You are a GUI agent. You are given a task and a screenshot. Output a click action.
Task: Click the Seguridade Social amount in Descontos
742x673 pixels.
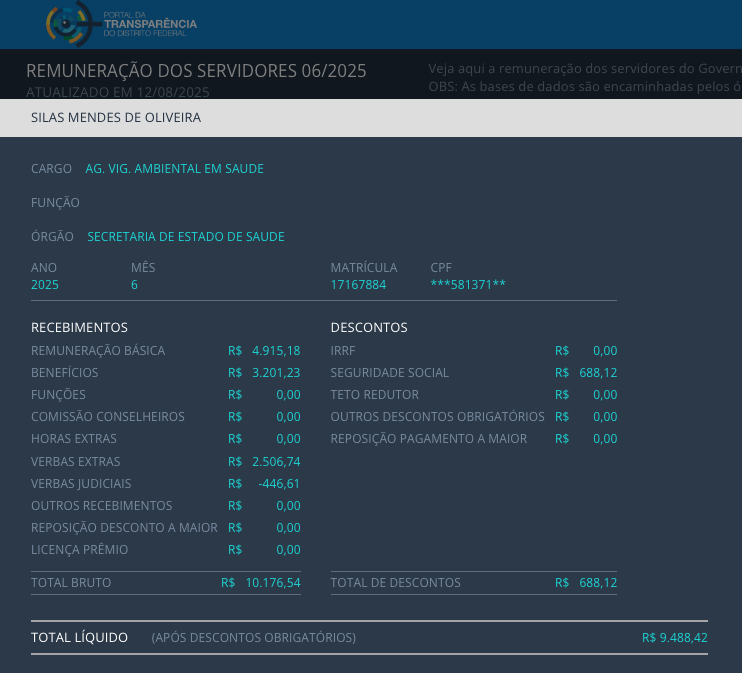(597, 373)
